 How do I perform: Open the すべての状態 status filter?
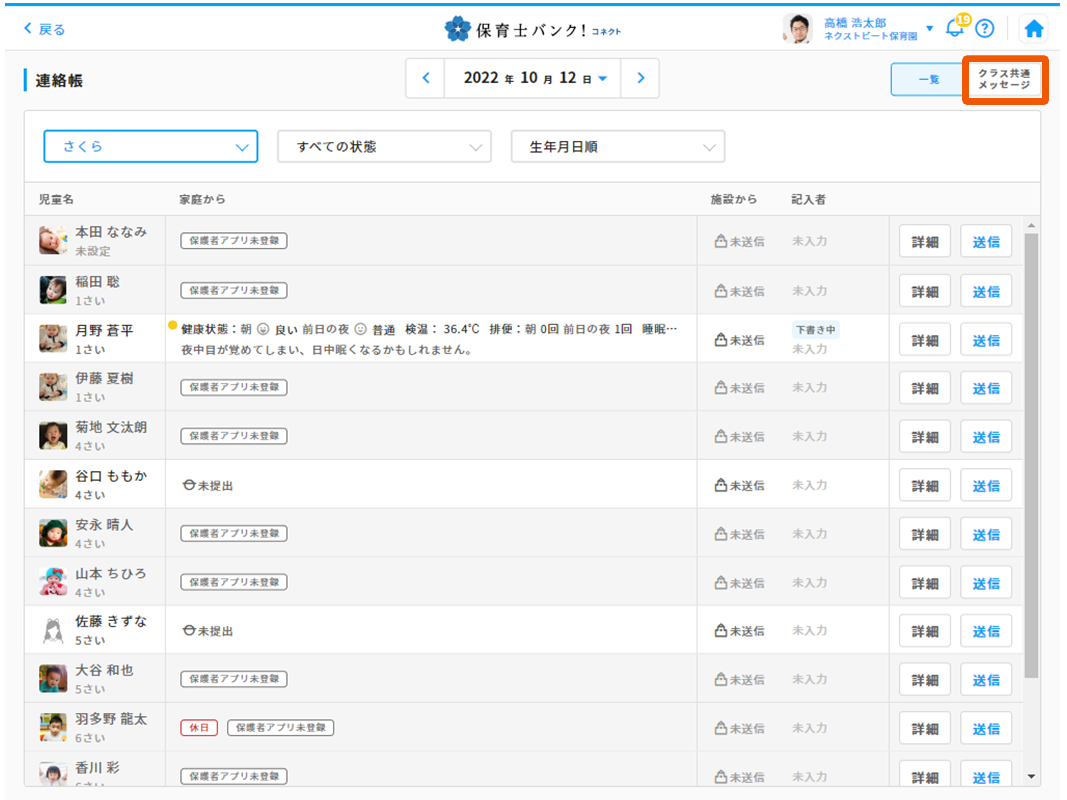click(384, 147)
